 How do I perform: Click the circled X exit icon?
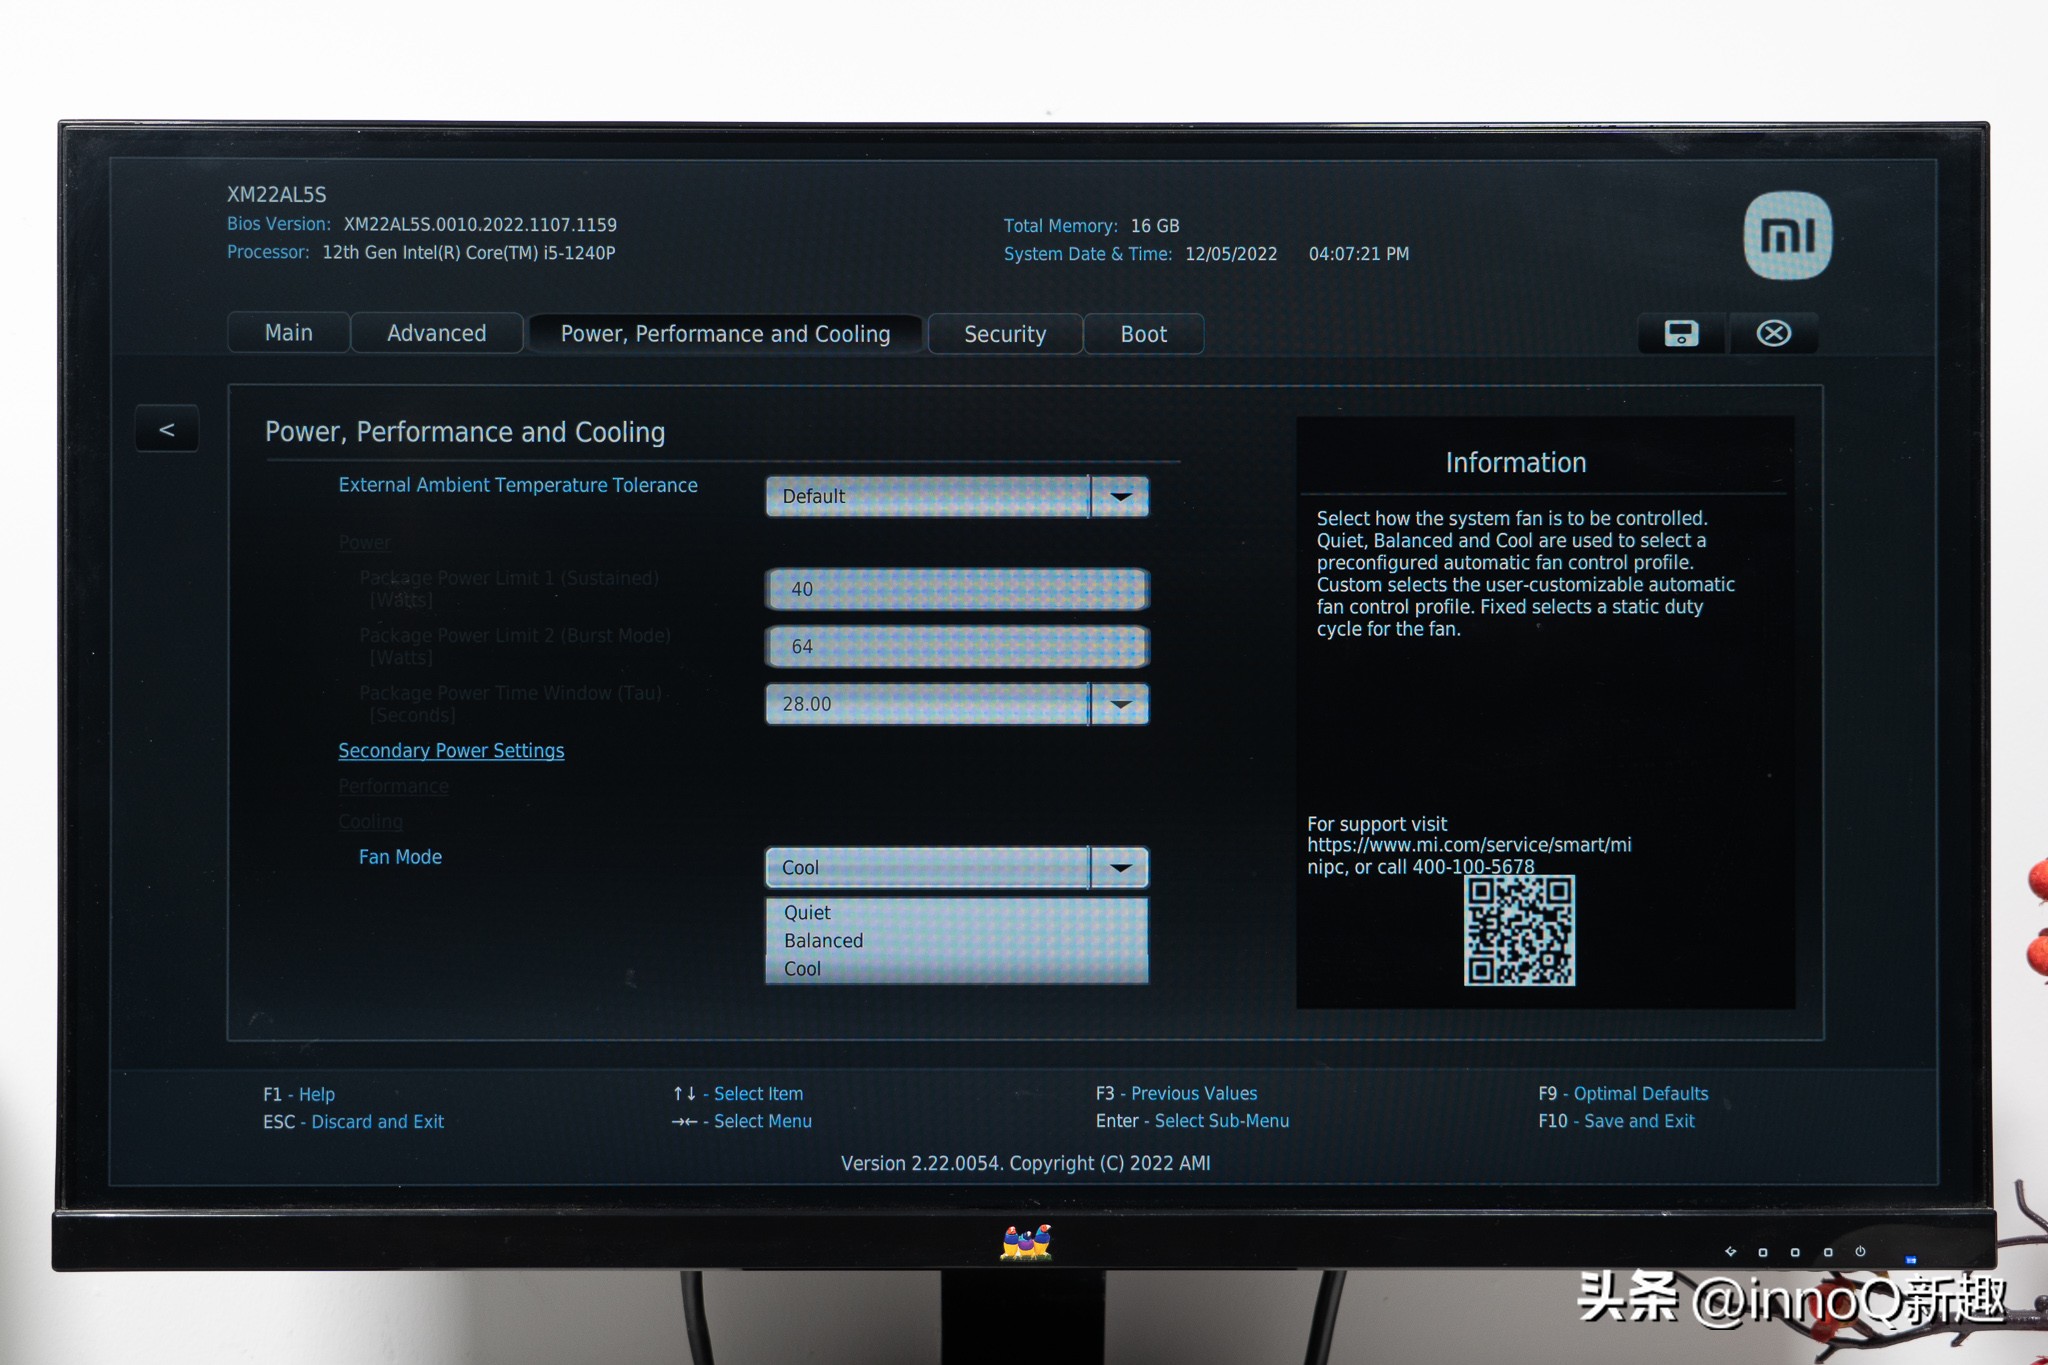pyautogui.click(x=1773, y=333)
